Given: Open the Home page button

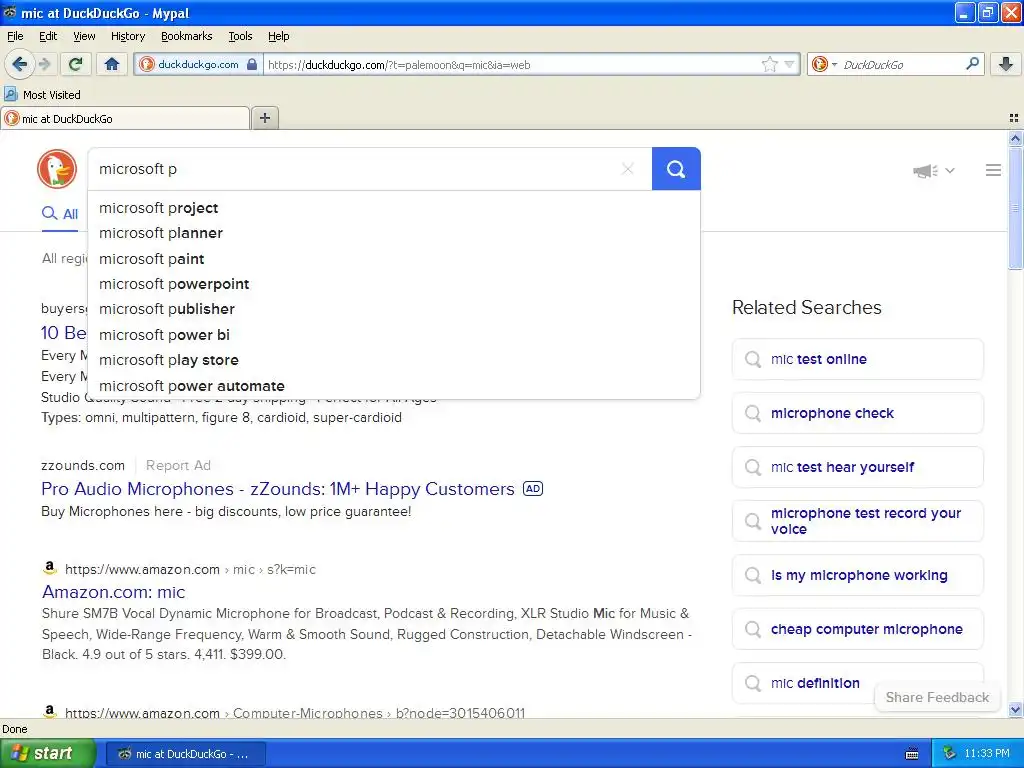Looking at the screenshot, I should click(112, 64).
